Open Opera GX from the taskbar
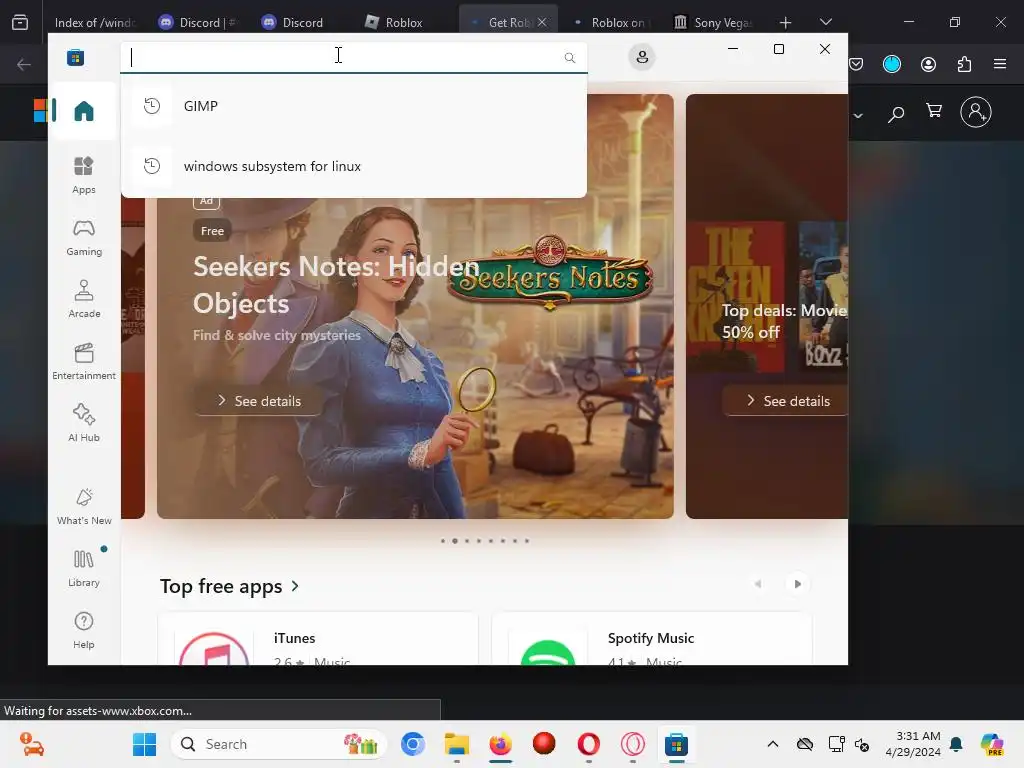The width and height of the screenshot is (1024, 768). 632,744
